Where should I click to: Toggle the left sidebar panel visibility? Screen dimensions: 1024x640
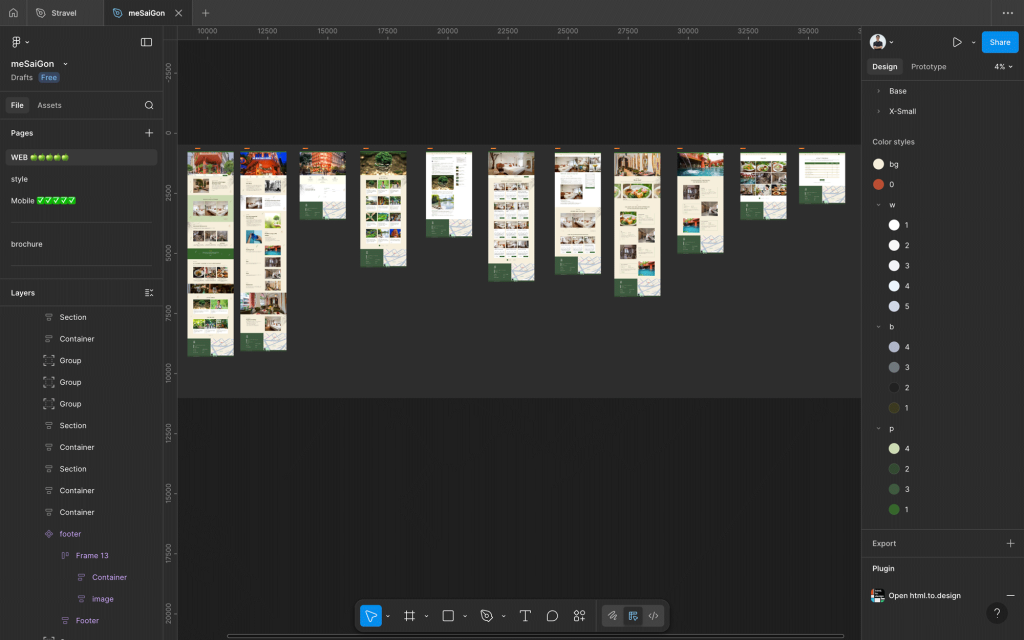(x=146, y=42)
